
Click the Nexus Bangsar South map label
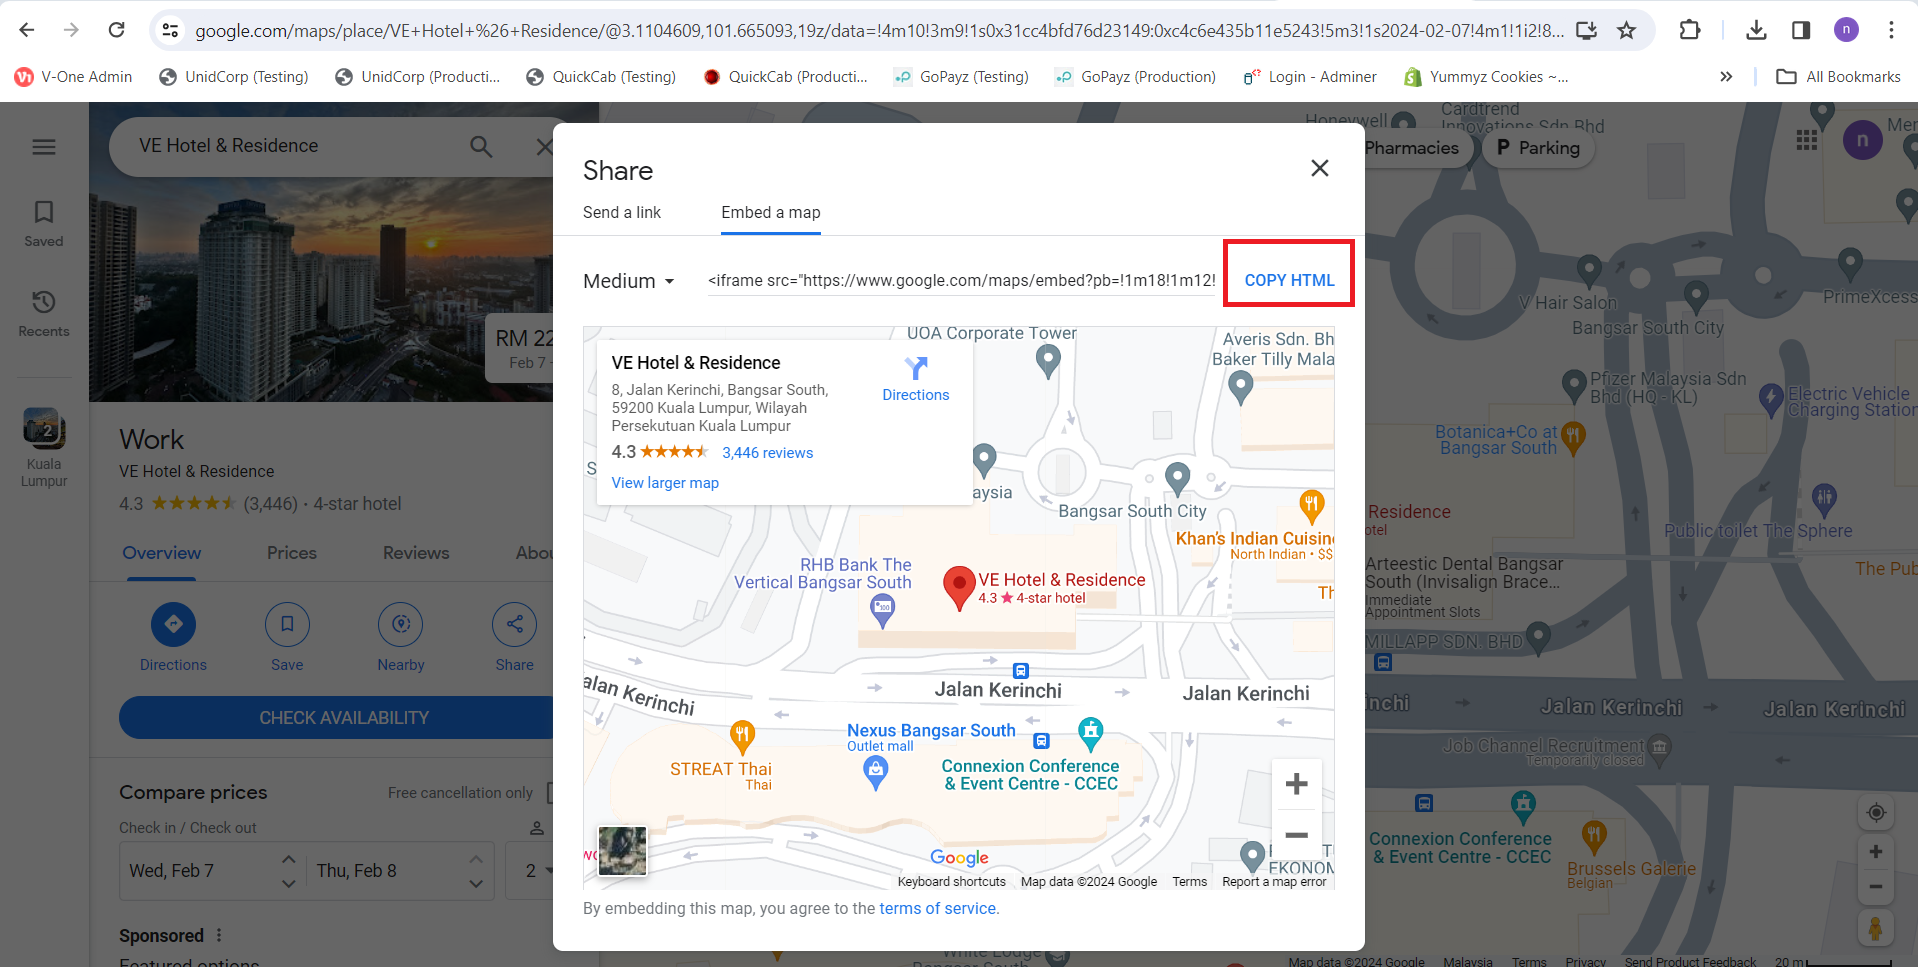click(931, 731)
